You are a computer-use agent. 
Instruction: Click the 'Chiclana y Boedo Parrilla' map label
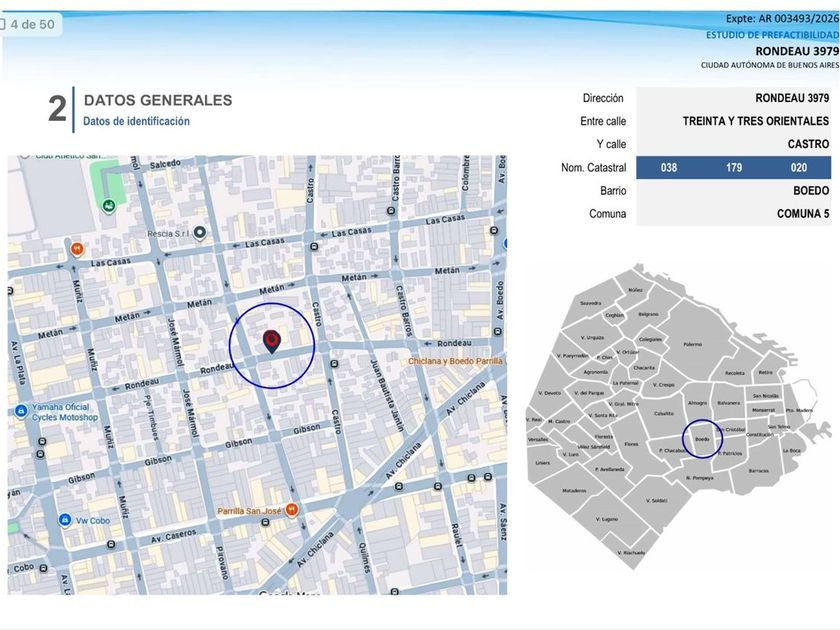coord(455,361)
